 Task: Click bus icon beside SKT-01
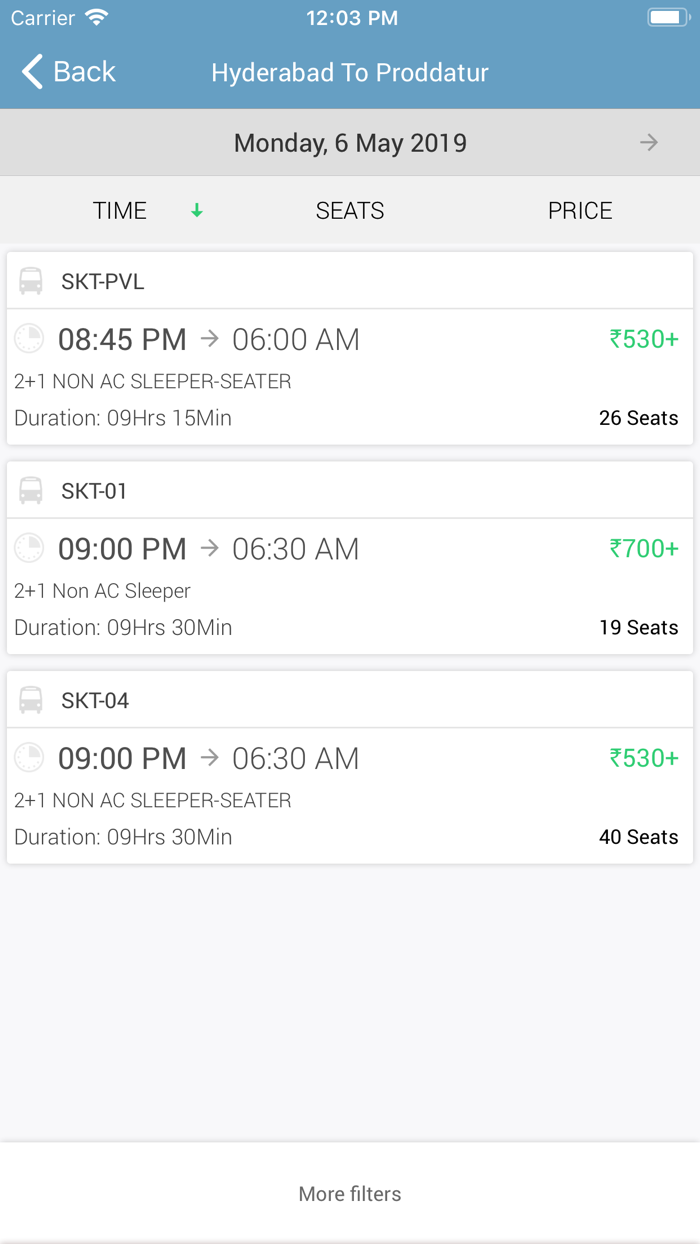coord(31,490)
